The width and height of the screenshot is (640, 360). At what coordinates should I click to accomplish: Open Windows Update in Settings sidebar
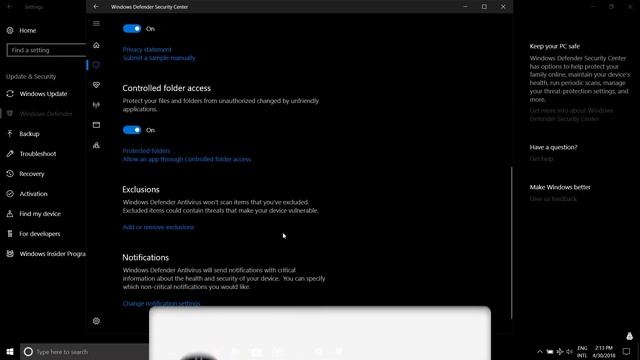tap(43, 94)
